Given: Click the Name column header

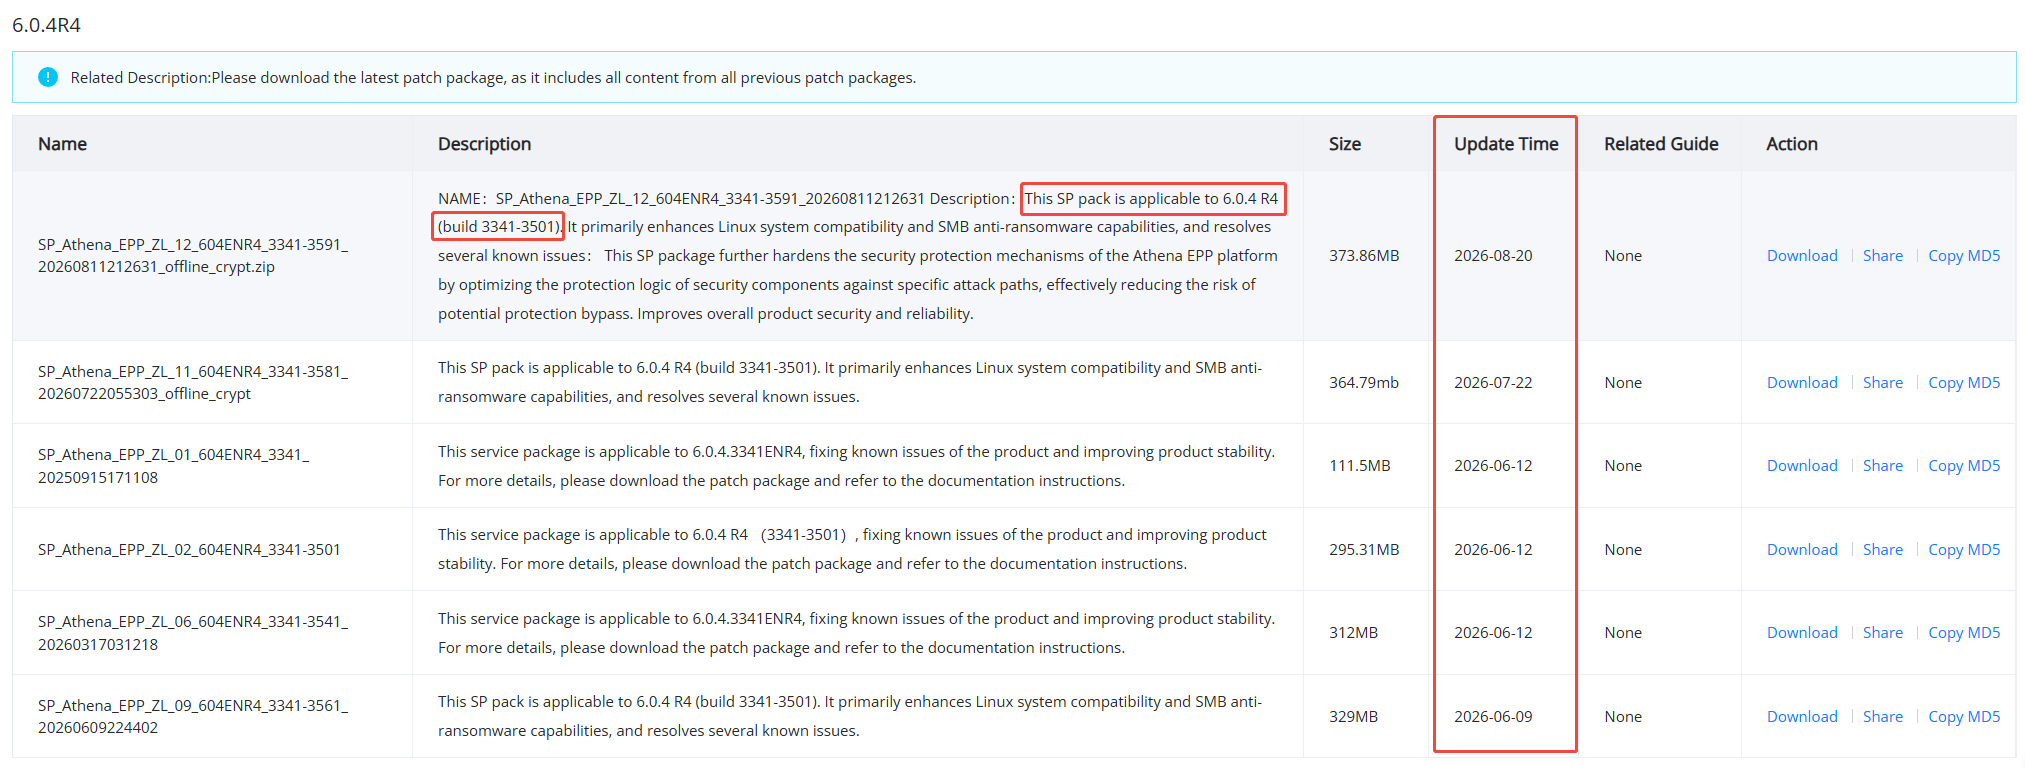Looking at the screenshot, I should point(62,144).
